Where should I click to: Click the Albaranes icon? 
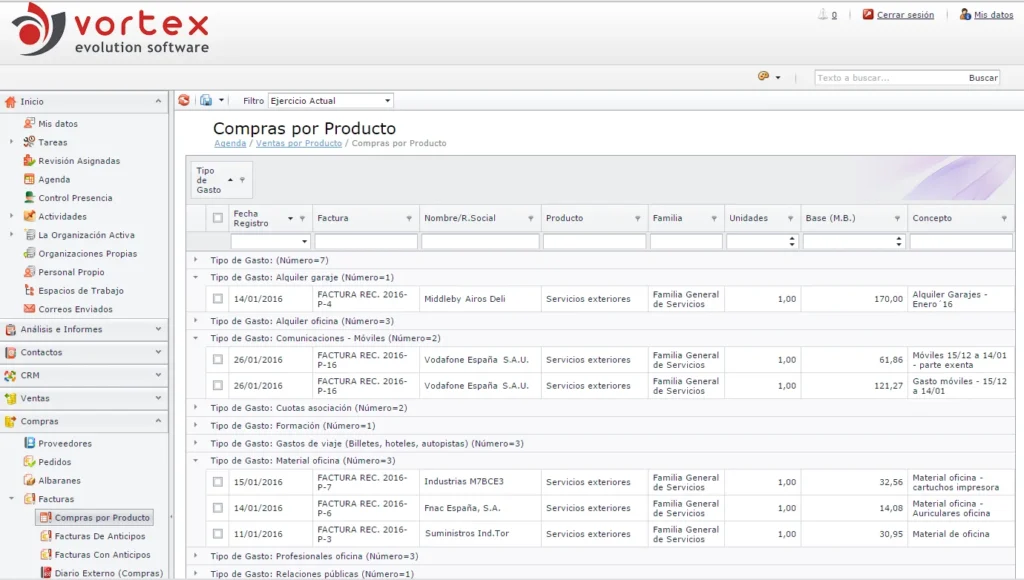tap(29, 480)
